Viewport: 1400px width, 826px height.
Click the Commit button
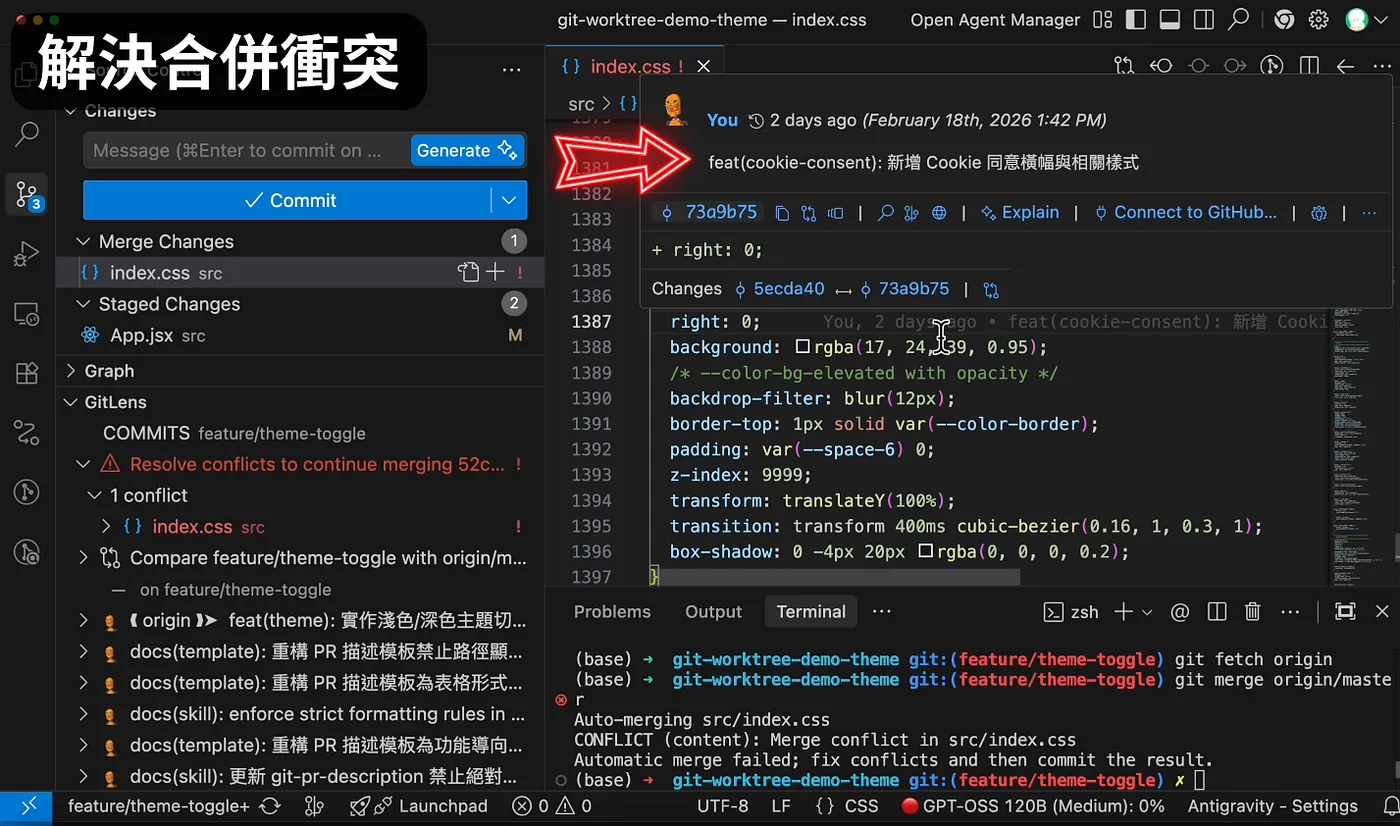[x=290, y=200]
